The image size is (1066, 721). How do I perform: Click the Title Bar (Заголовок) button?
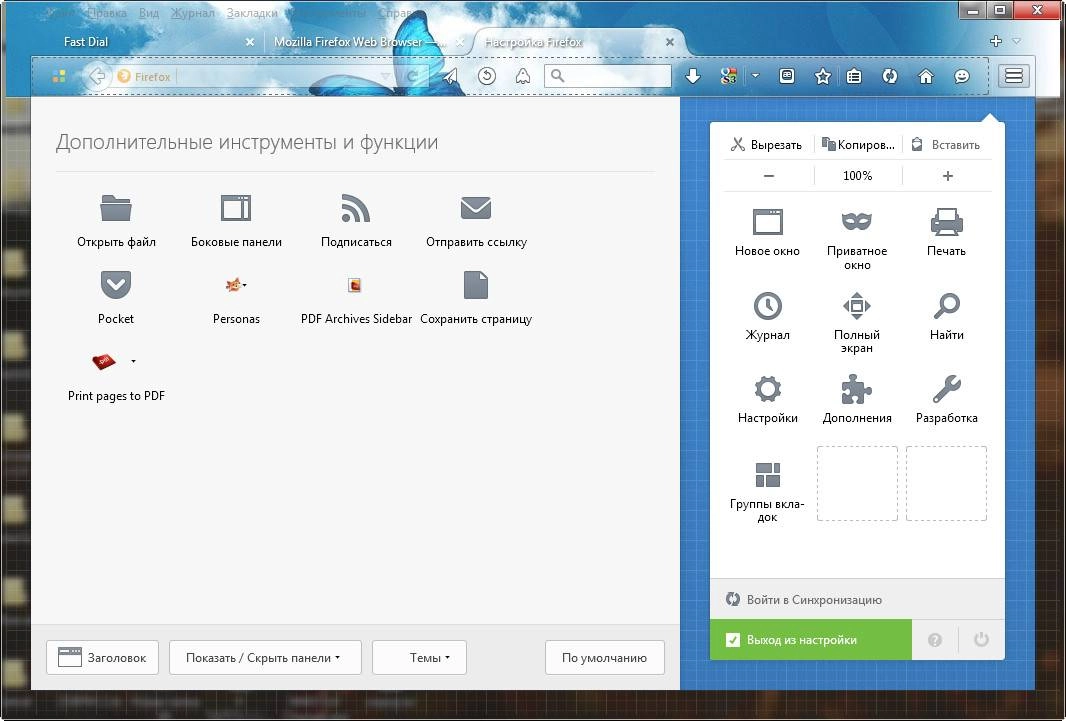coord(102,657)
